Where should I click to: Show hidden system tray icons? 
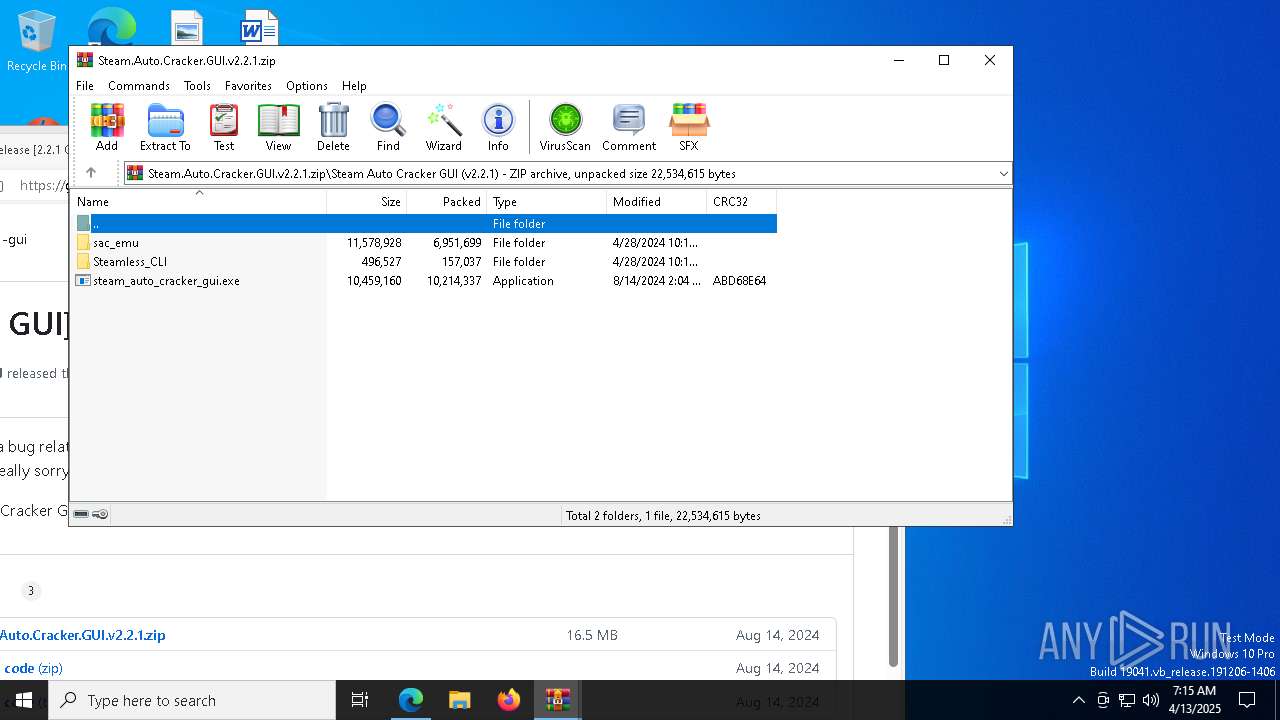pyautogui.click(x=1078, y=700)
